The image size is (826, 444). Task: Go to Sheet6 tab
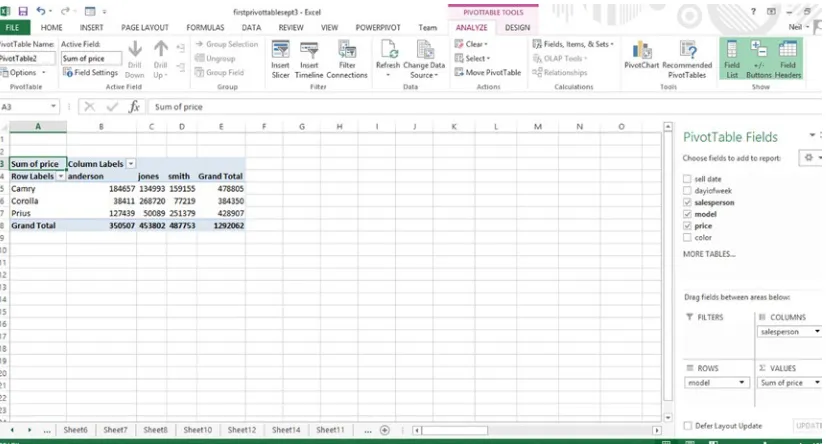point(75,430)
